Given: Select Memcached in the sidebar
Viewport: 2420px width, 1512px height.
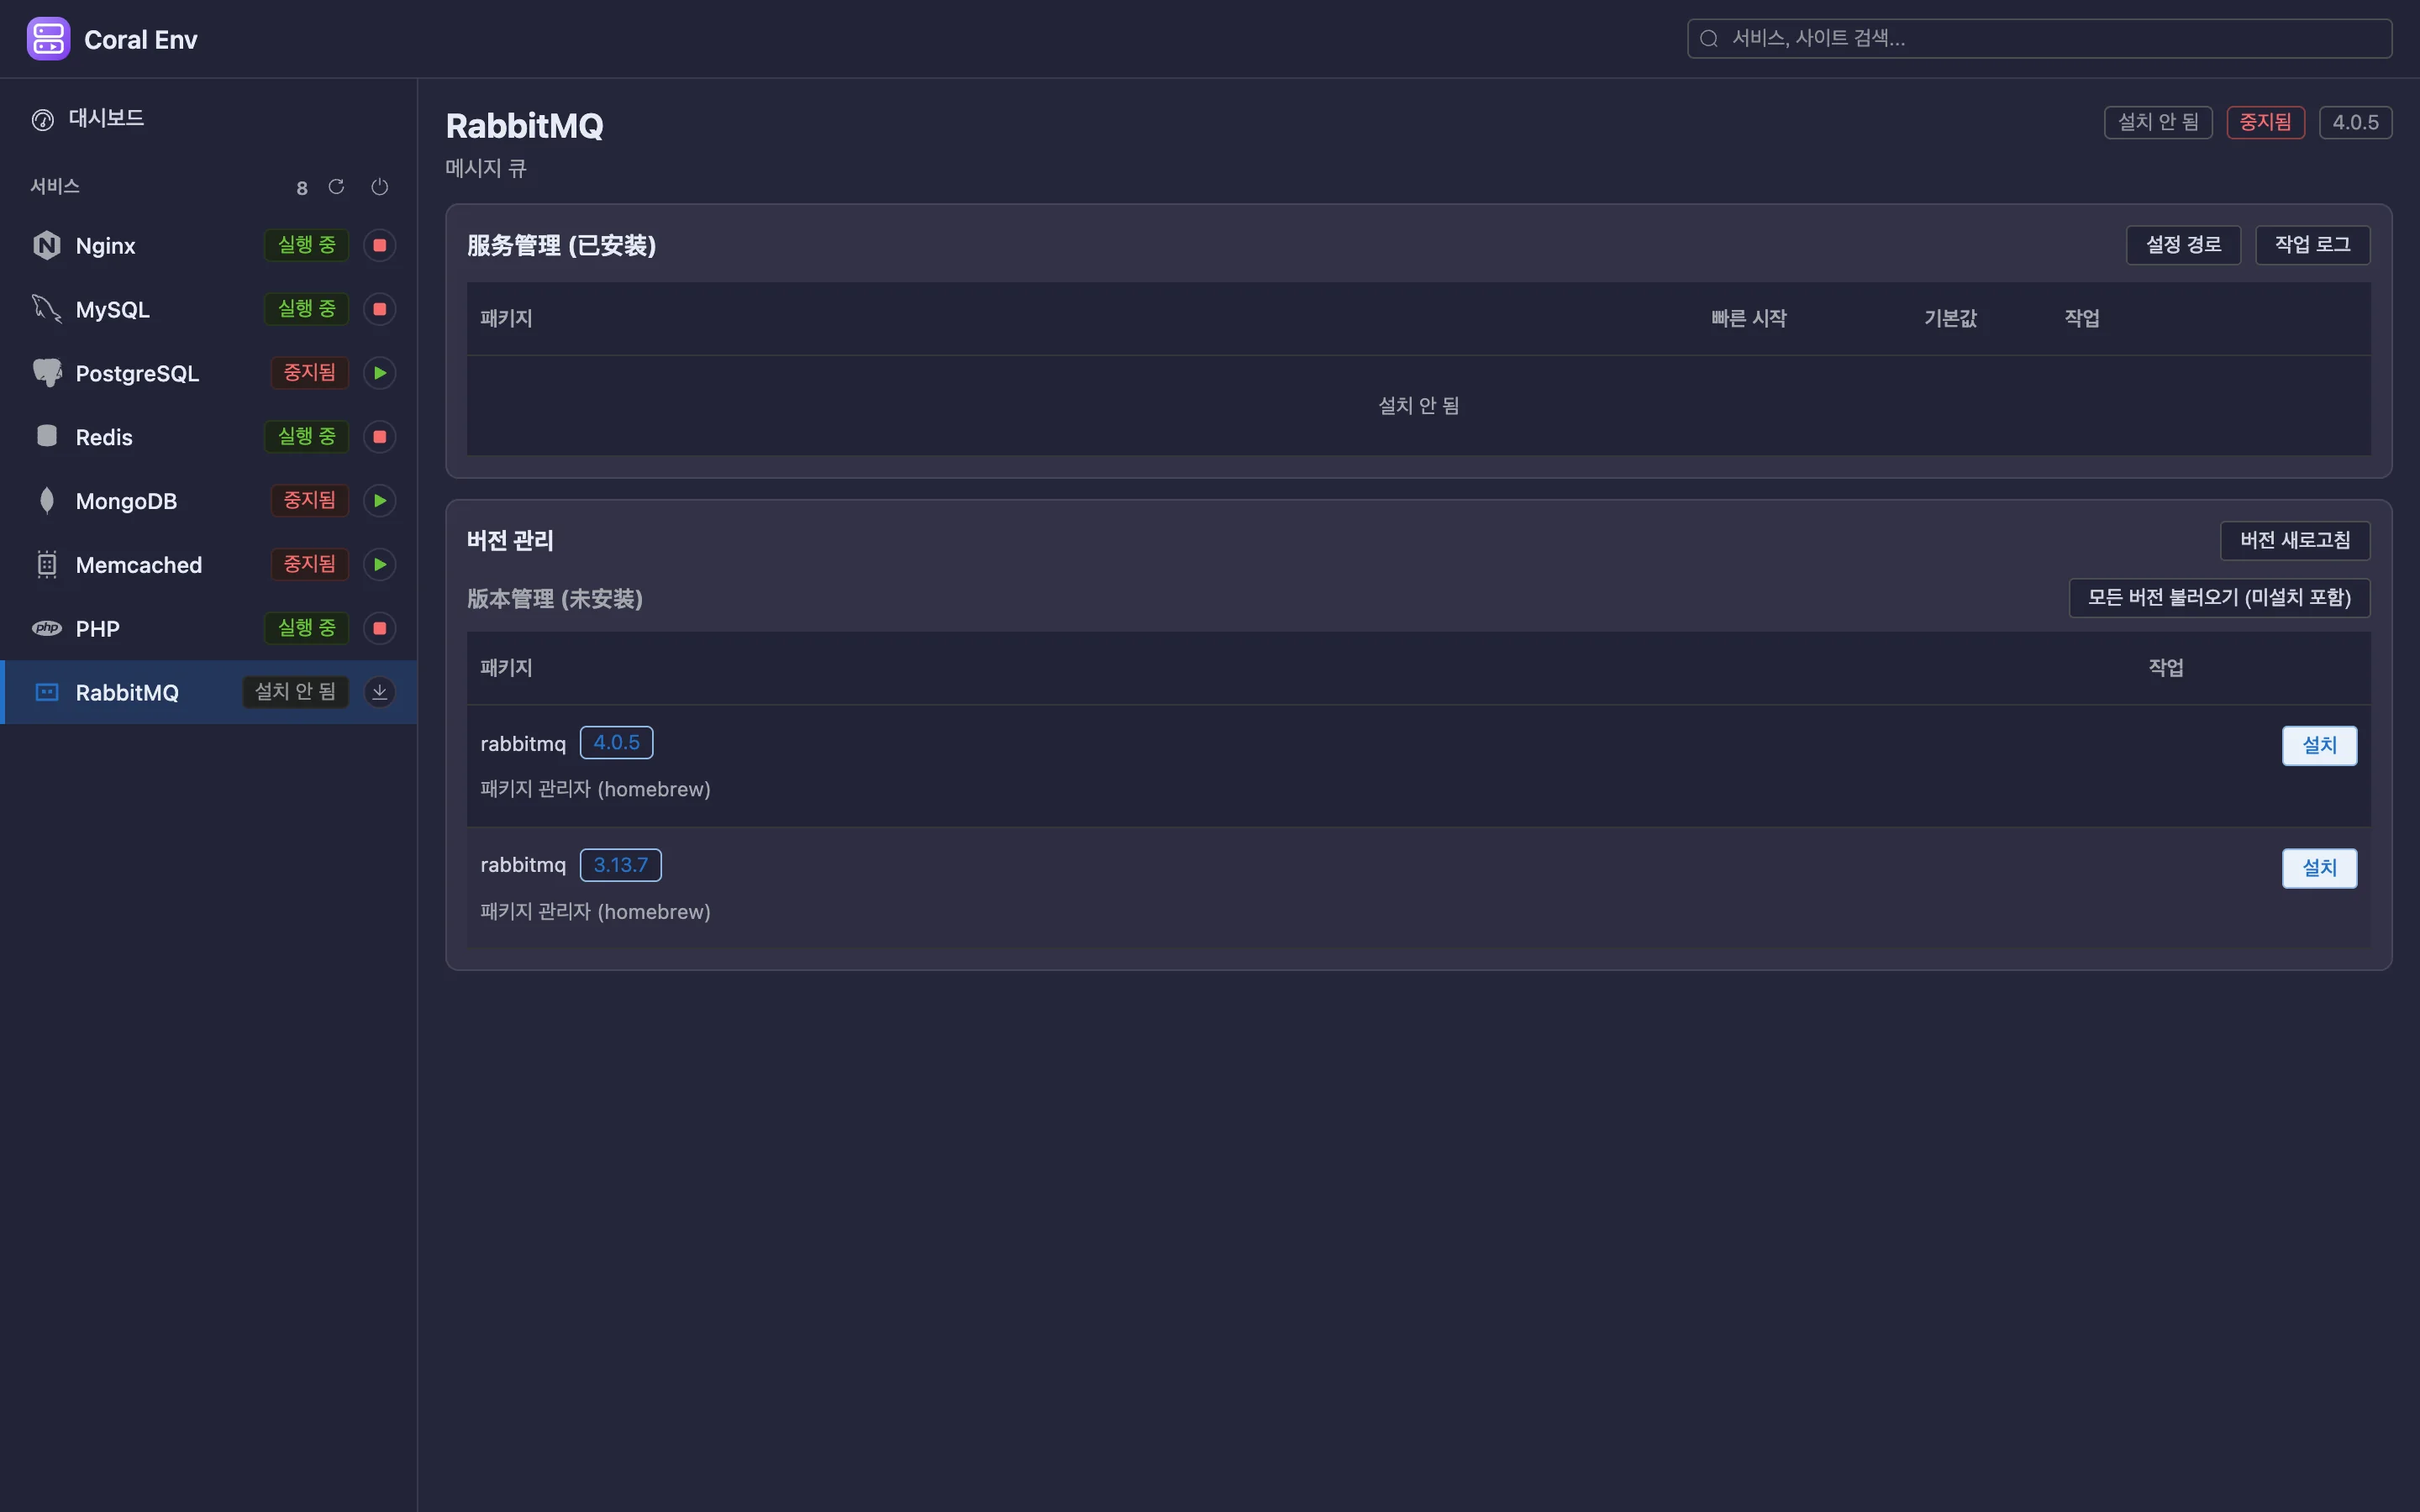Looking at the screenshot, I should pyautogui.click(x=208, y=565).
